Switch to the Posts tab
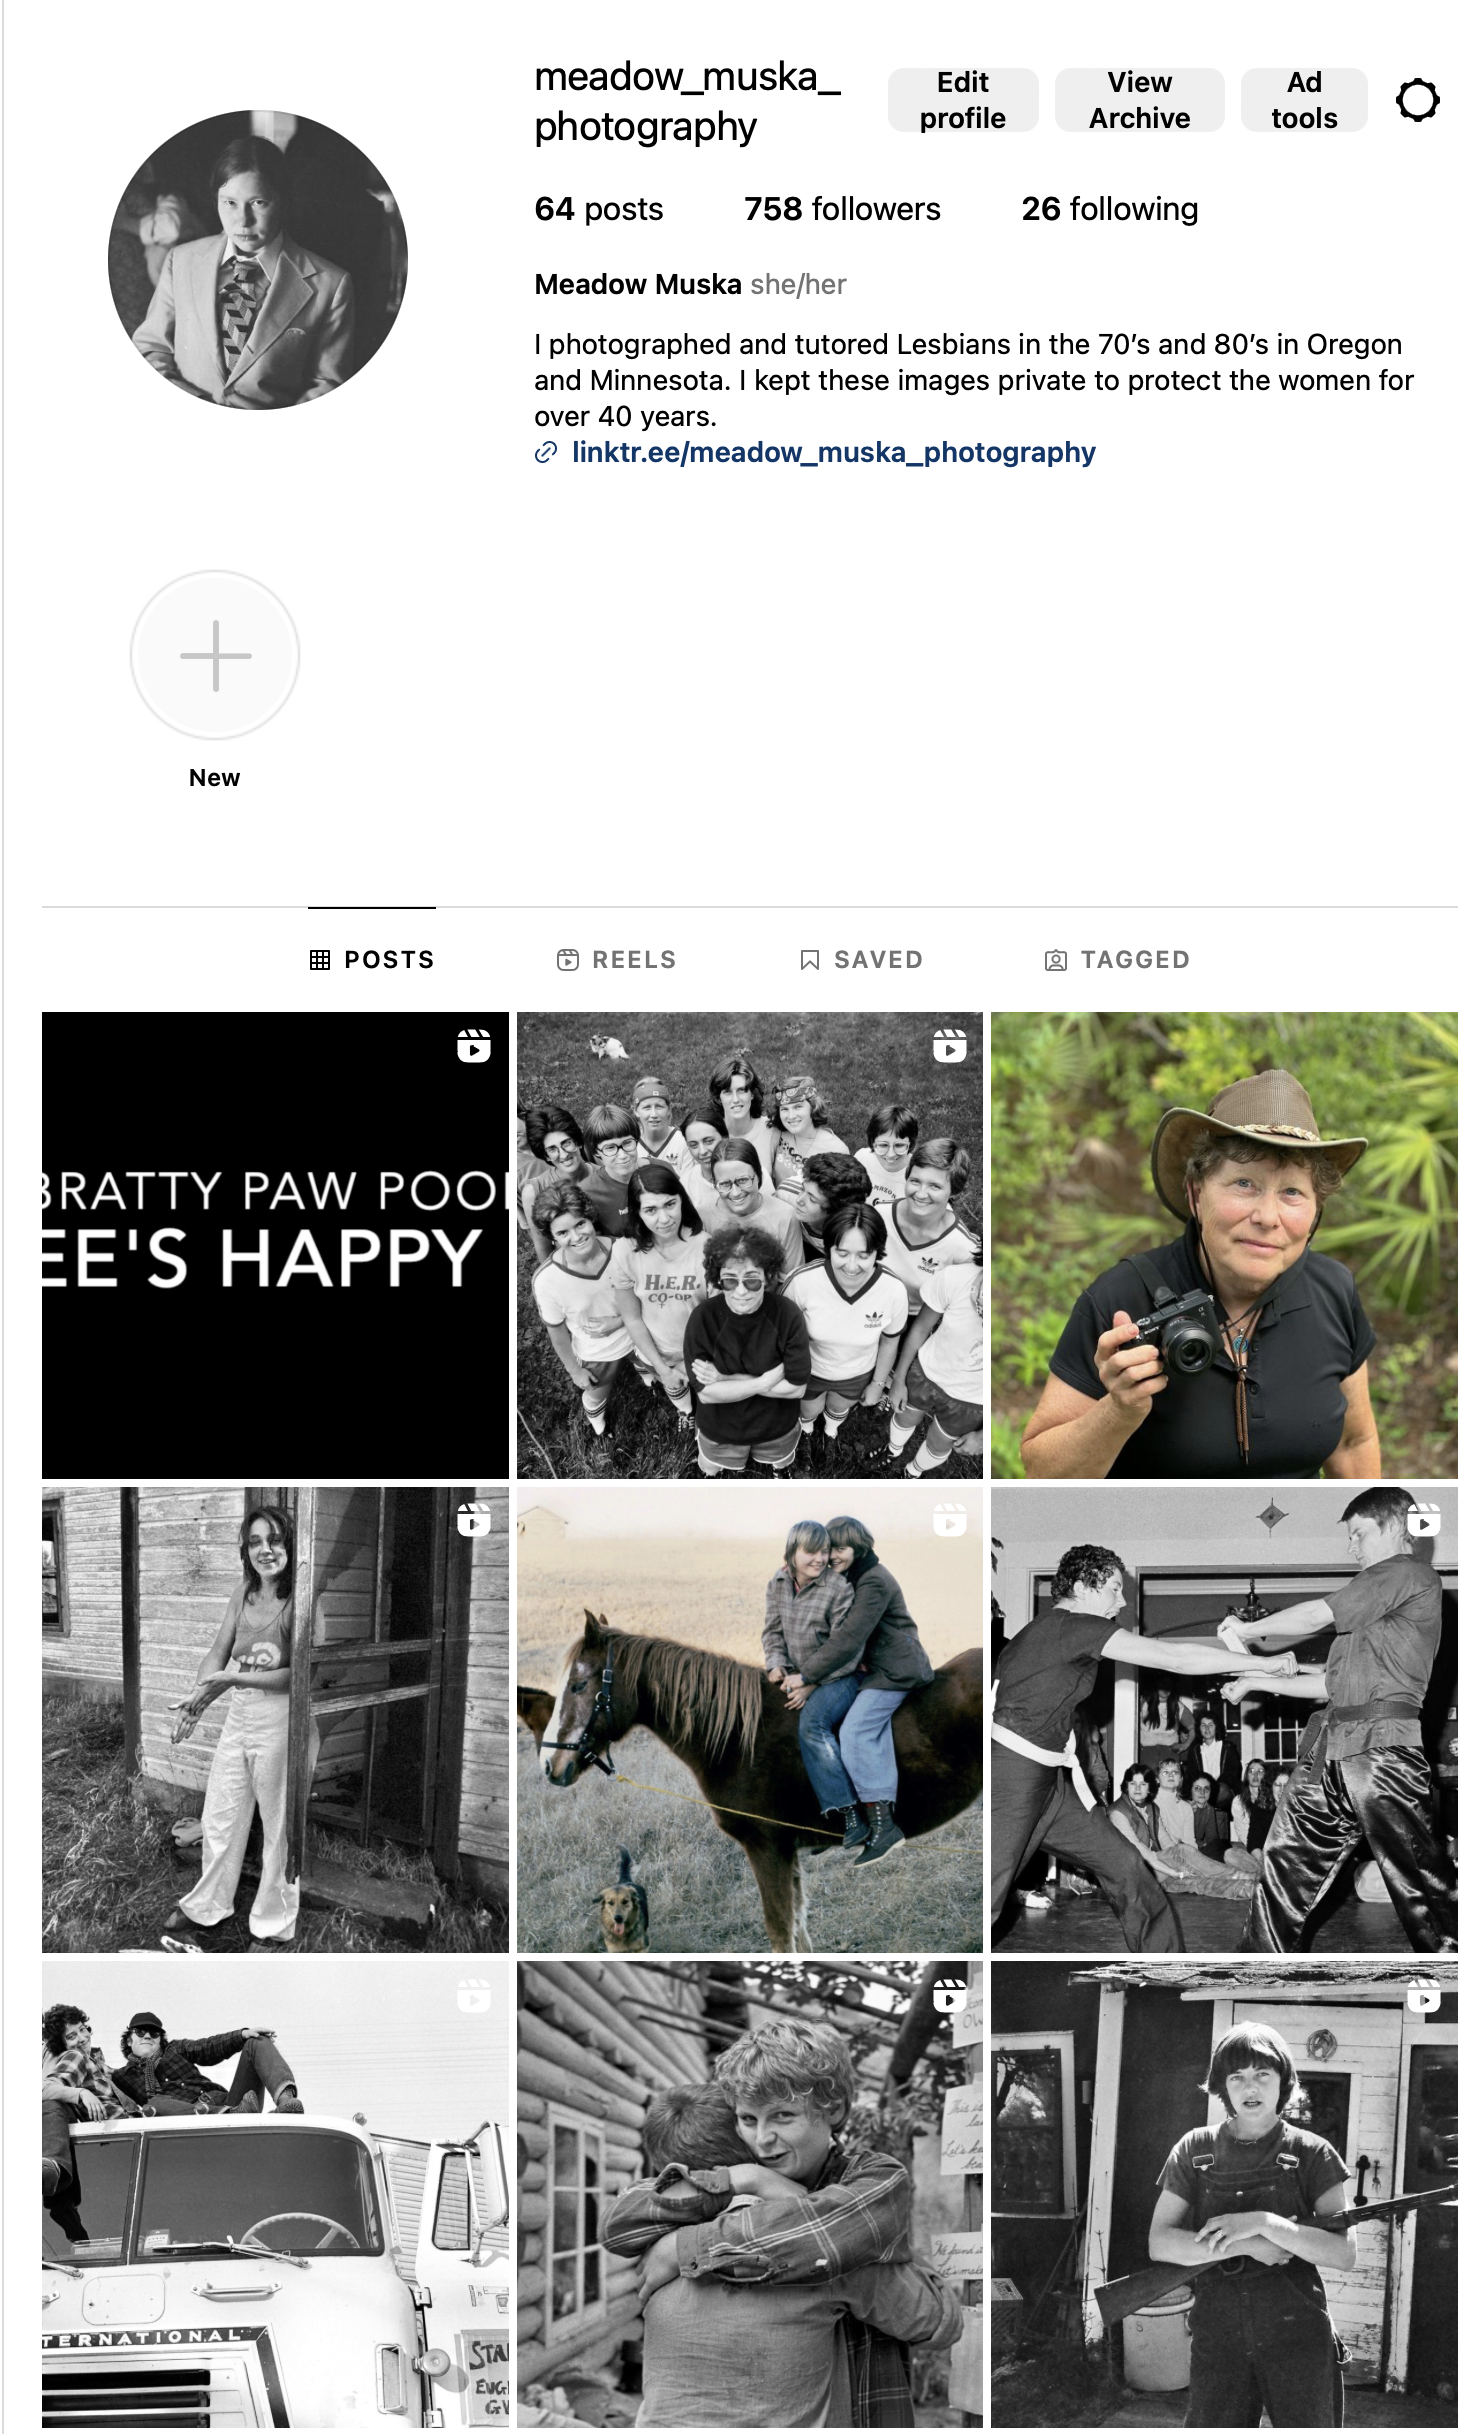Image resolution: width=1476 pixels, height=2434 pixels. (x=372, y=960)
